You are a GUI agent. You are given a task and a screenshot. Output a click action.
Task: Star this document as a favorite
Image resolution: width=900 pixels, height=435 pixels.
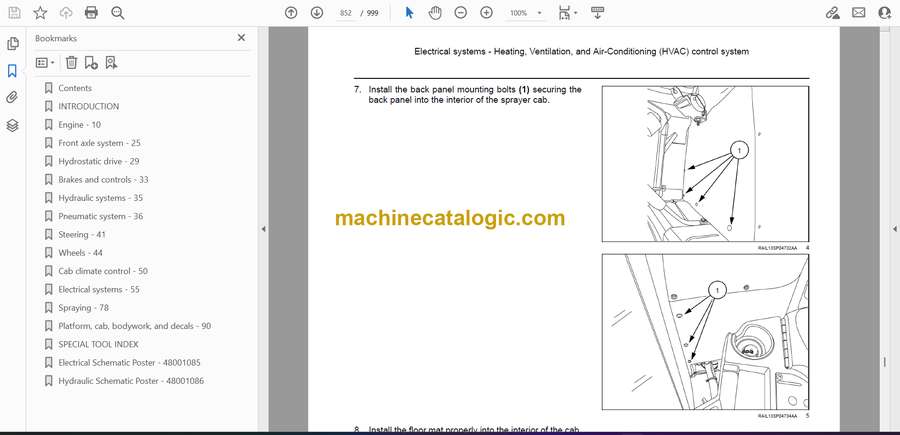(40, 13)
